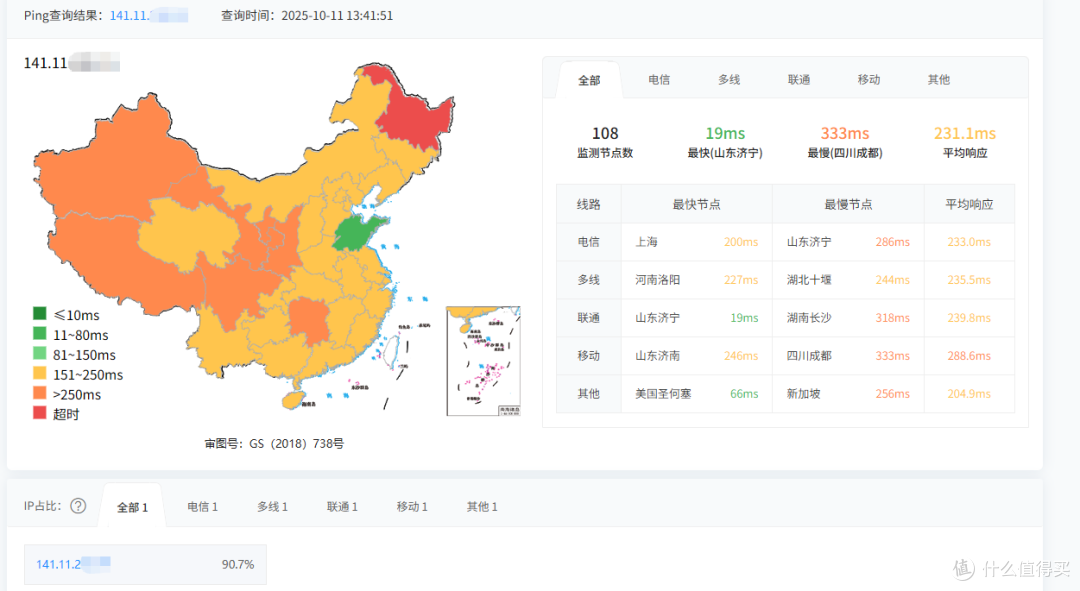The height and width of the screenshot is (591, 1080).
Task: Click the 线路 column header
Action: pyautogui.click(x=588, y=205)
